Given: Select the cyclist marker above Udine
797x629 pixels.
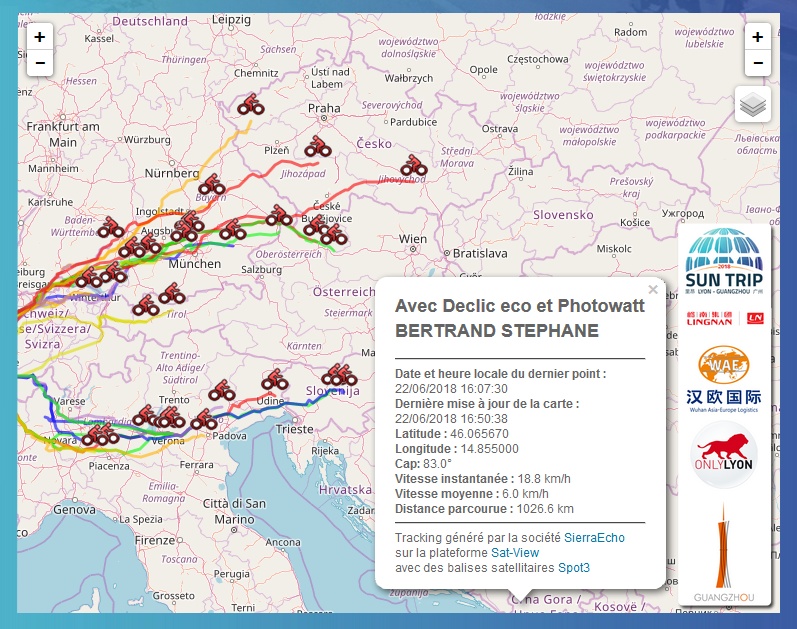Looking at the screenshot, I should (x=275, y=380).
